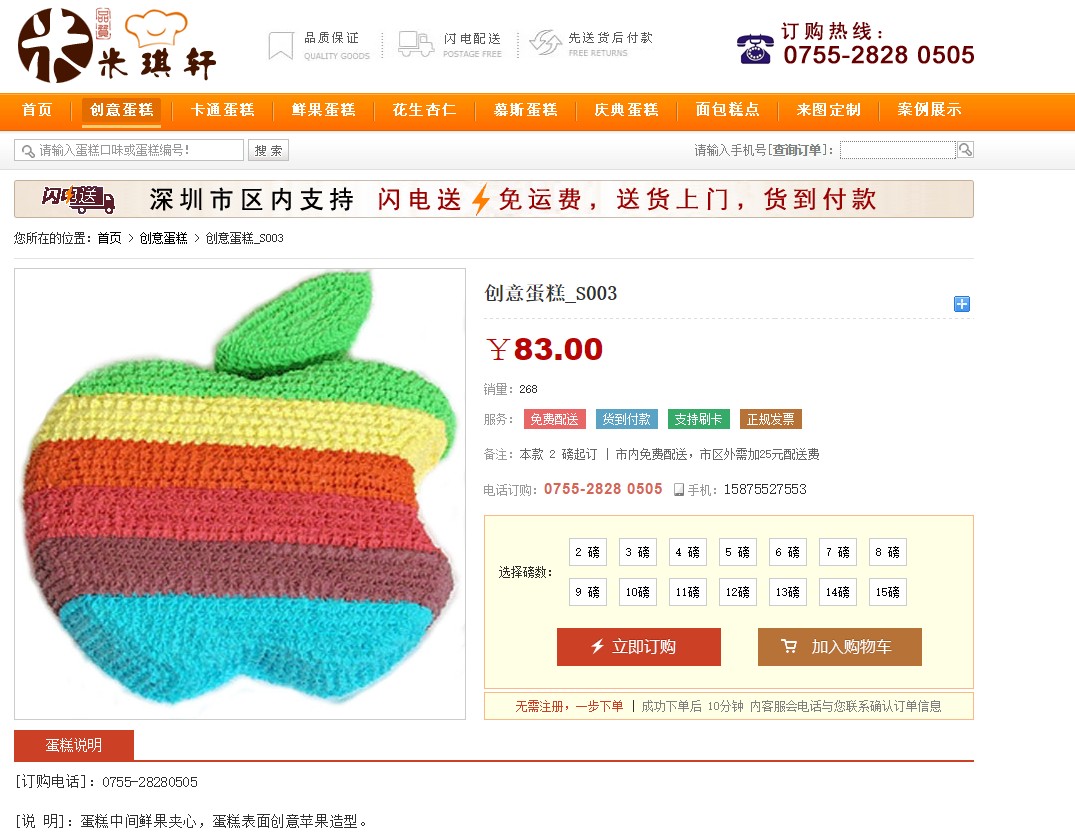
Task: Open the 创意蛋糕 breadcrumb link
Action: pyautogui.click(x=163, y=238)
